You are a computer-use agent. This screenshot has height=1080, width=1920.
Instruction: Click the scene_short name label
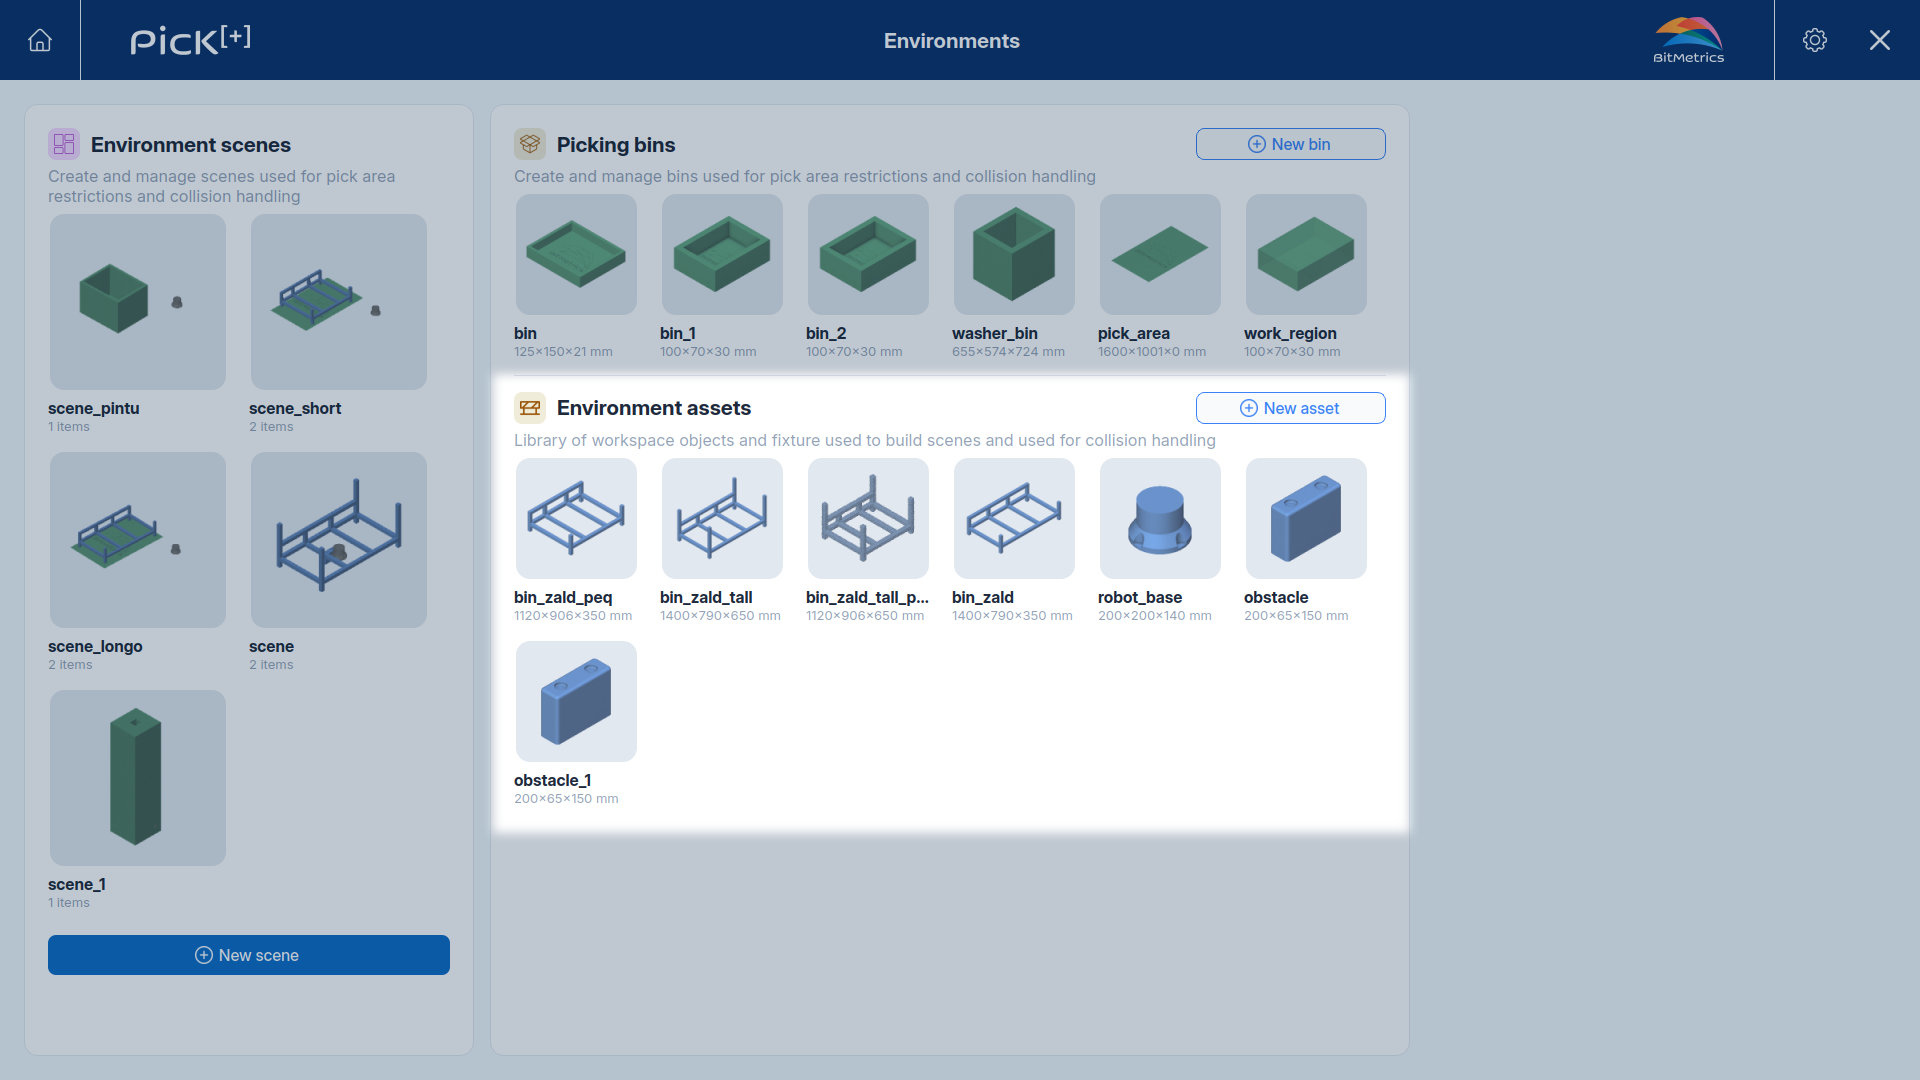(x=295, y=408)
